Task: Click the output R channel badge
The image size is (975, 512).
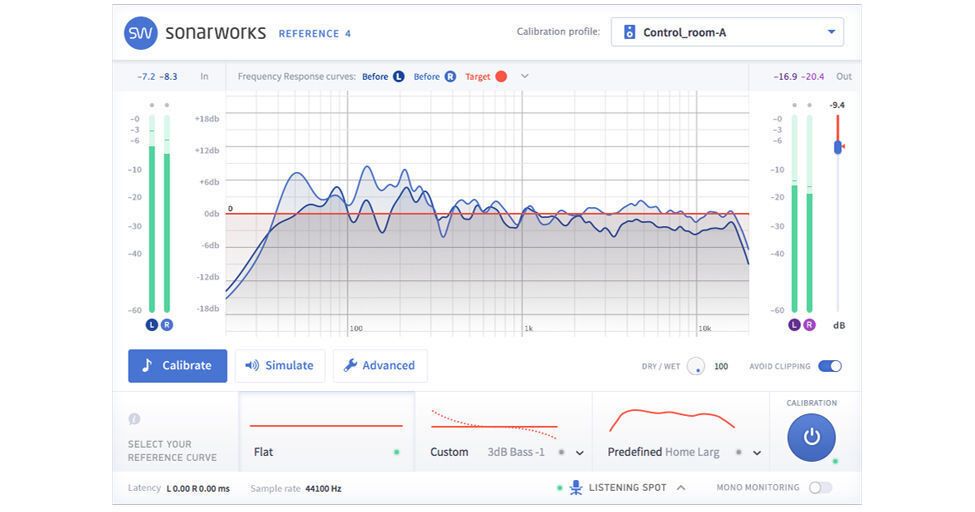Action: click(809, 325)
